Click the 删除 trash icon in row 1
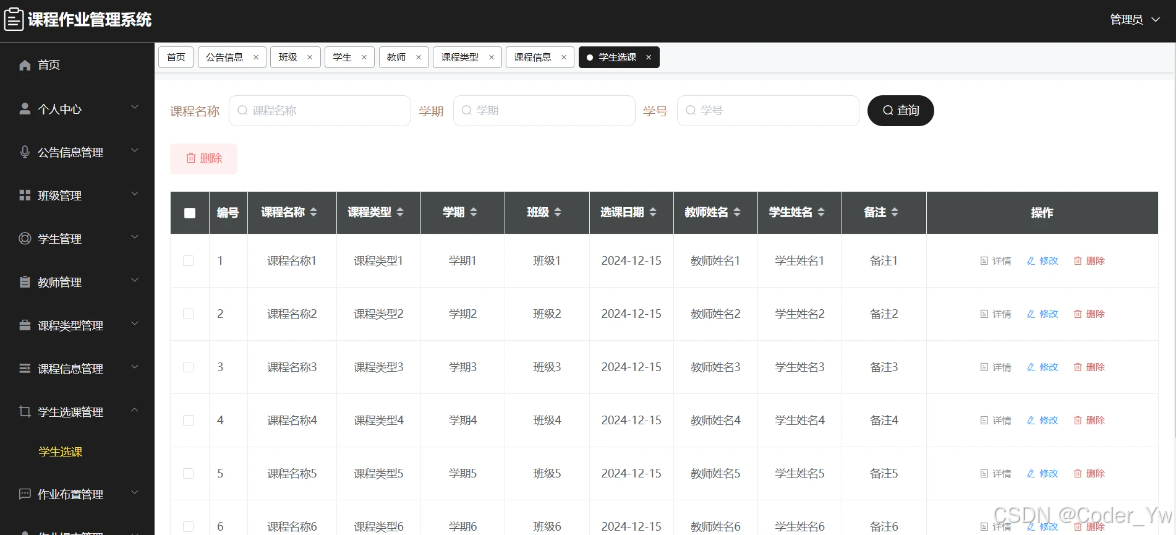Screen dimensions: 1176x535 coord(1078,261)
